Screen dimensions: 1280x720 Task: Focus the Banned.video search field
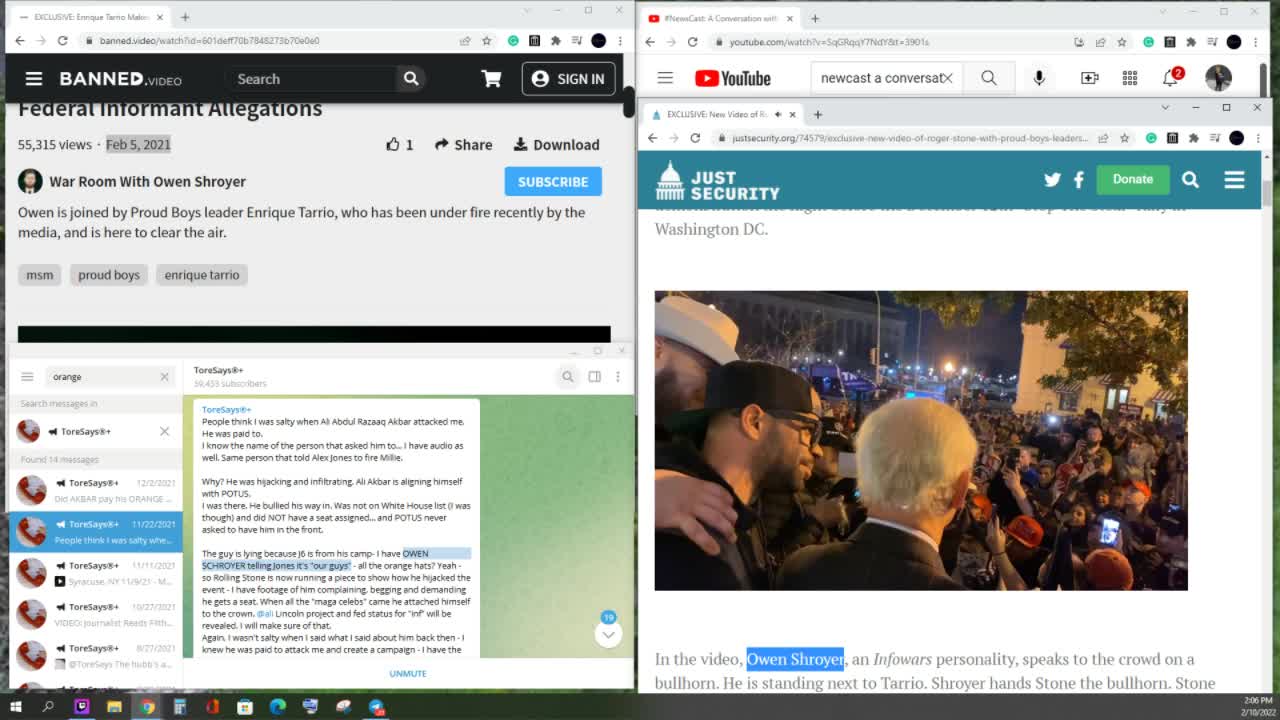[x=310, y=79]
